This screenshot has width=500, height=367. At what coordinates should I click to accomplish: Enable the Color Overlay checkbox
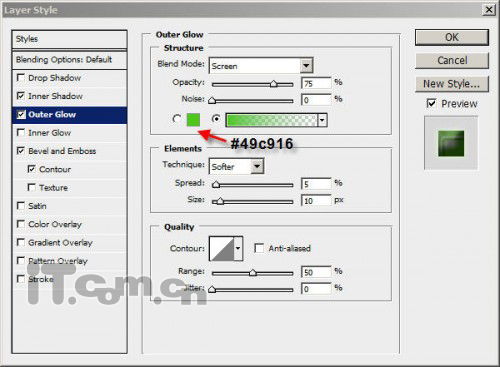pos(21,224)
